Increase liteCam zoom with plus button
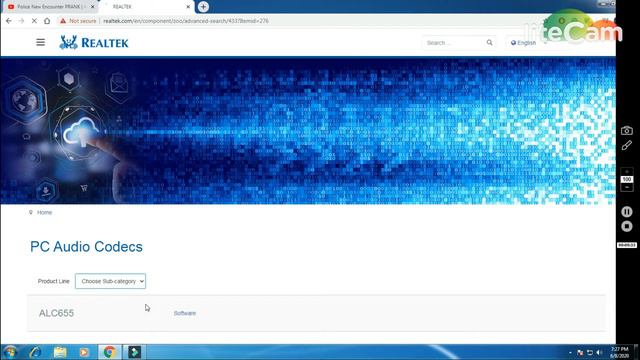 pyautogui.click(x=627, y=172)
